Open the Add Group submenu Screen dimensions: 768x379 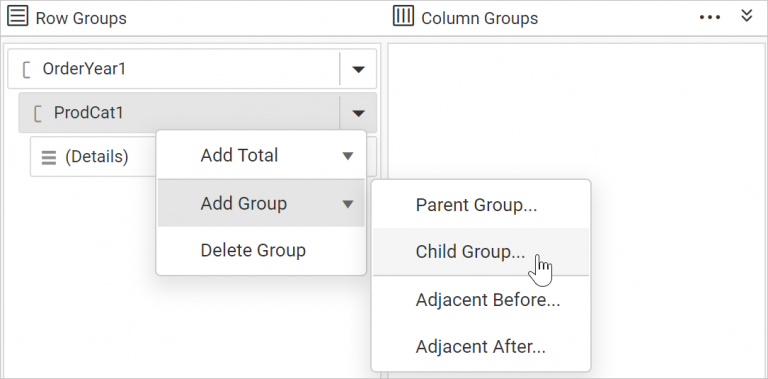click(x=261, y=203)
